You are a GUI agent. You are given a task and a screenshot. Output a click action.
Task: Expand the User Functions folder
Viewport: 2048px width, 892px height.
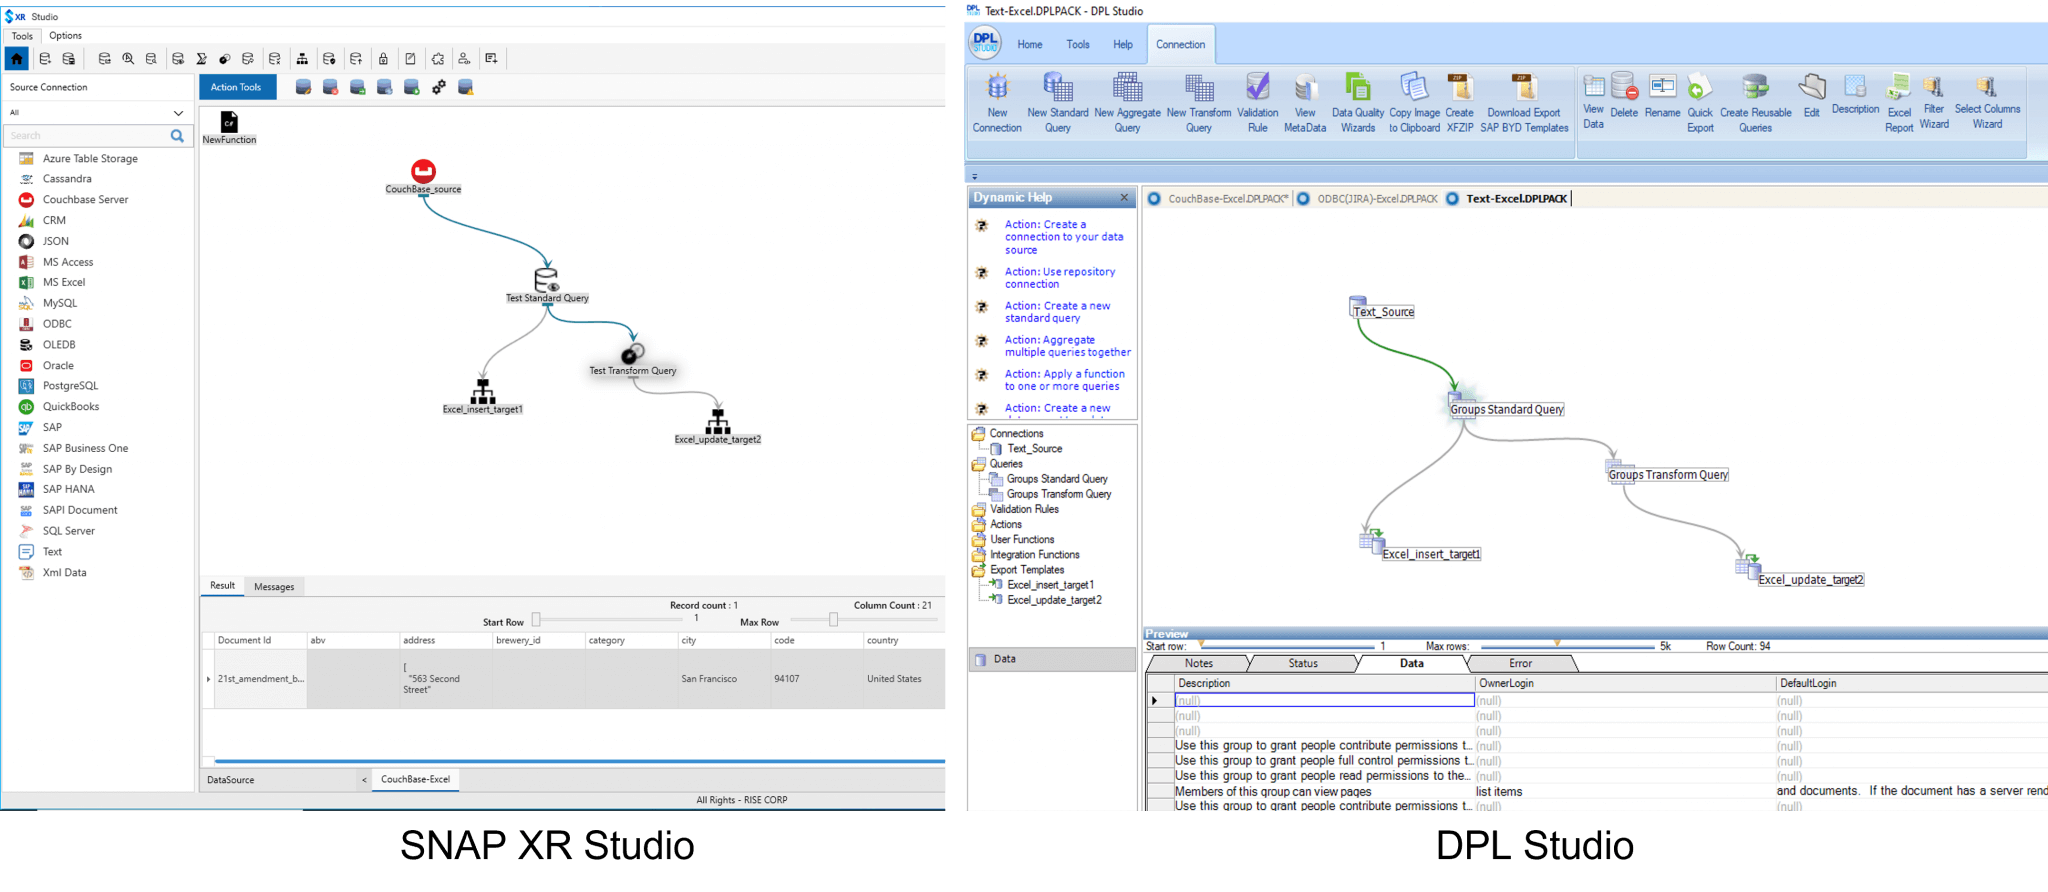[x=978, y=540]
